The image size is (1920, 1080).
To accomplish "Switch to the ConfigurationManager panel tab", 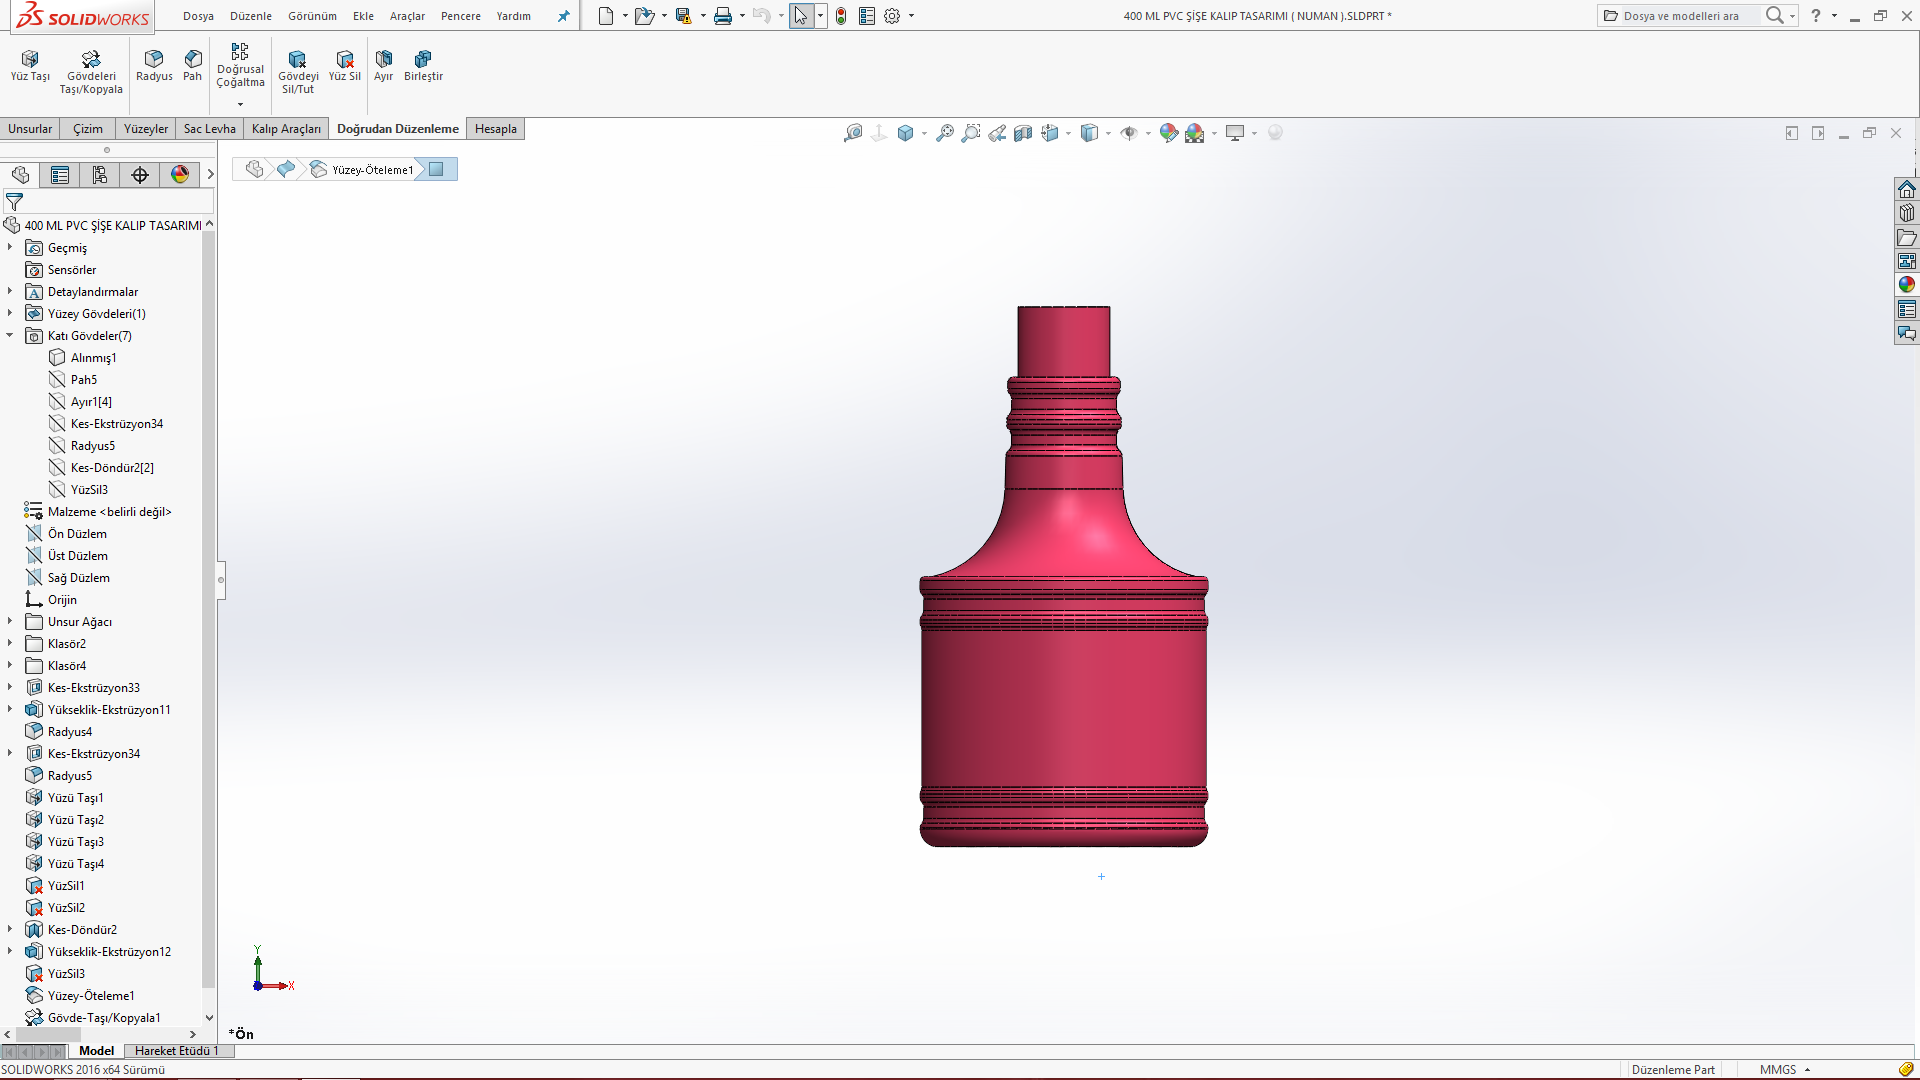I will 100,175.
